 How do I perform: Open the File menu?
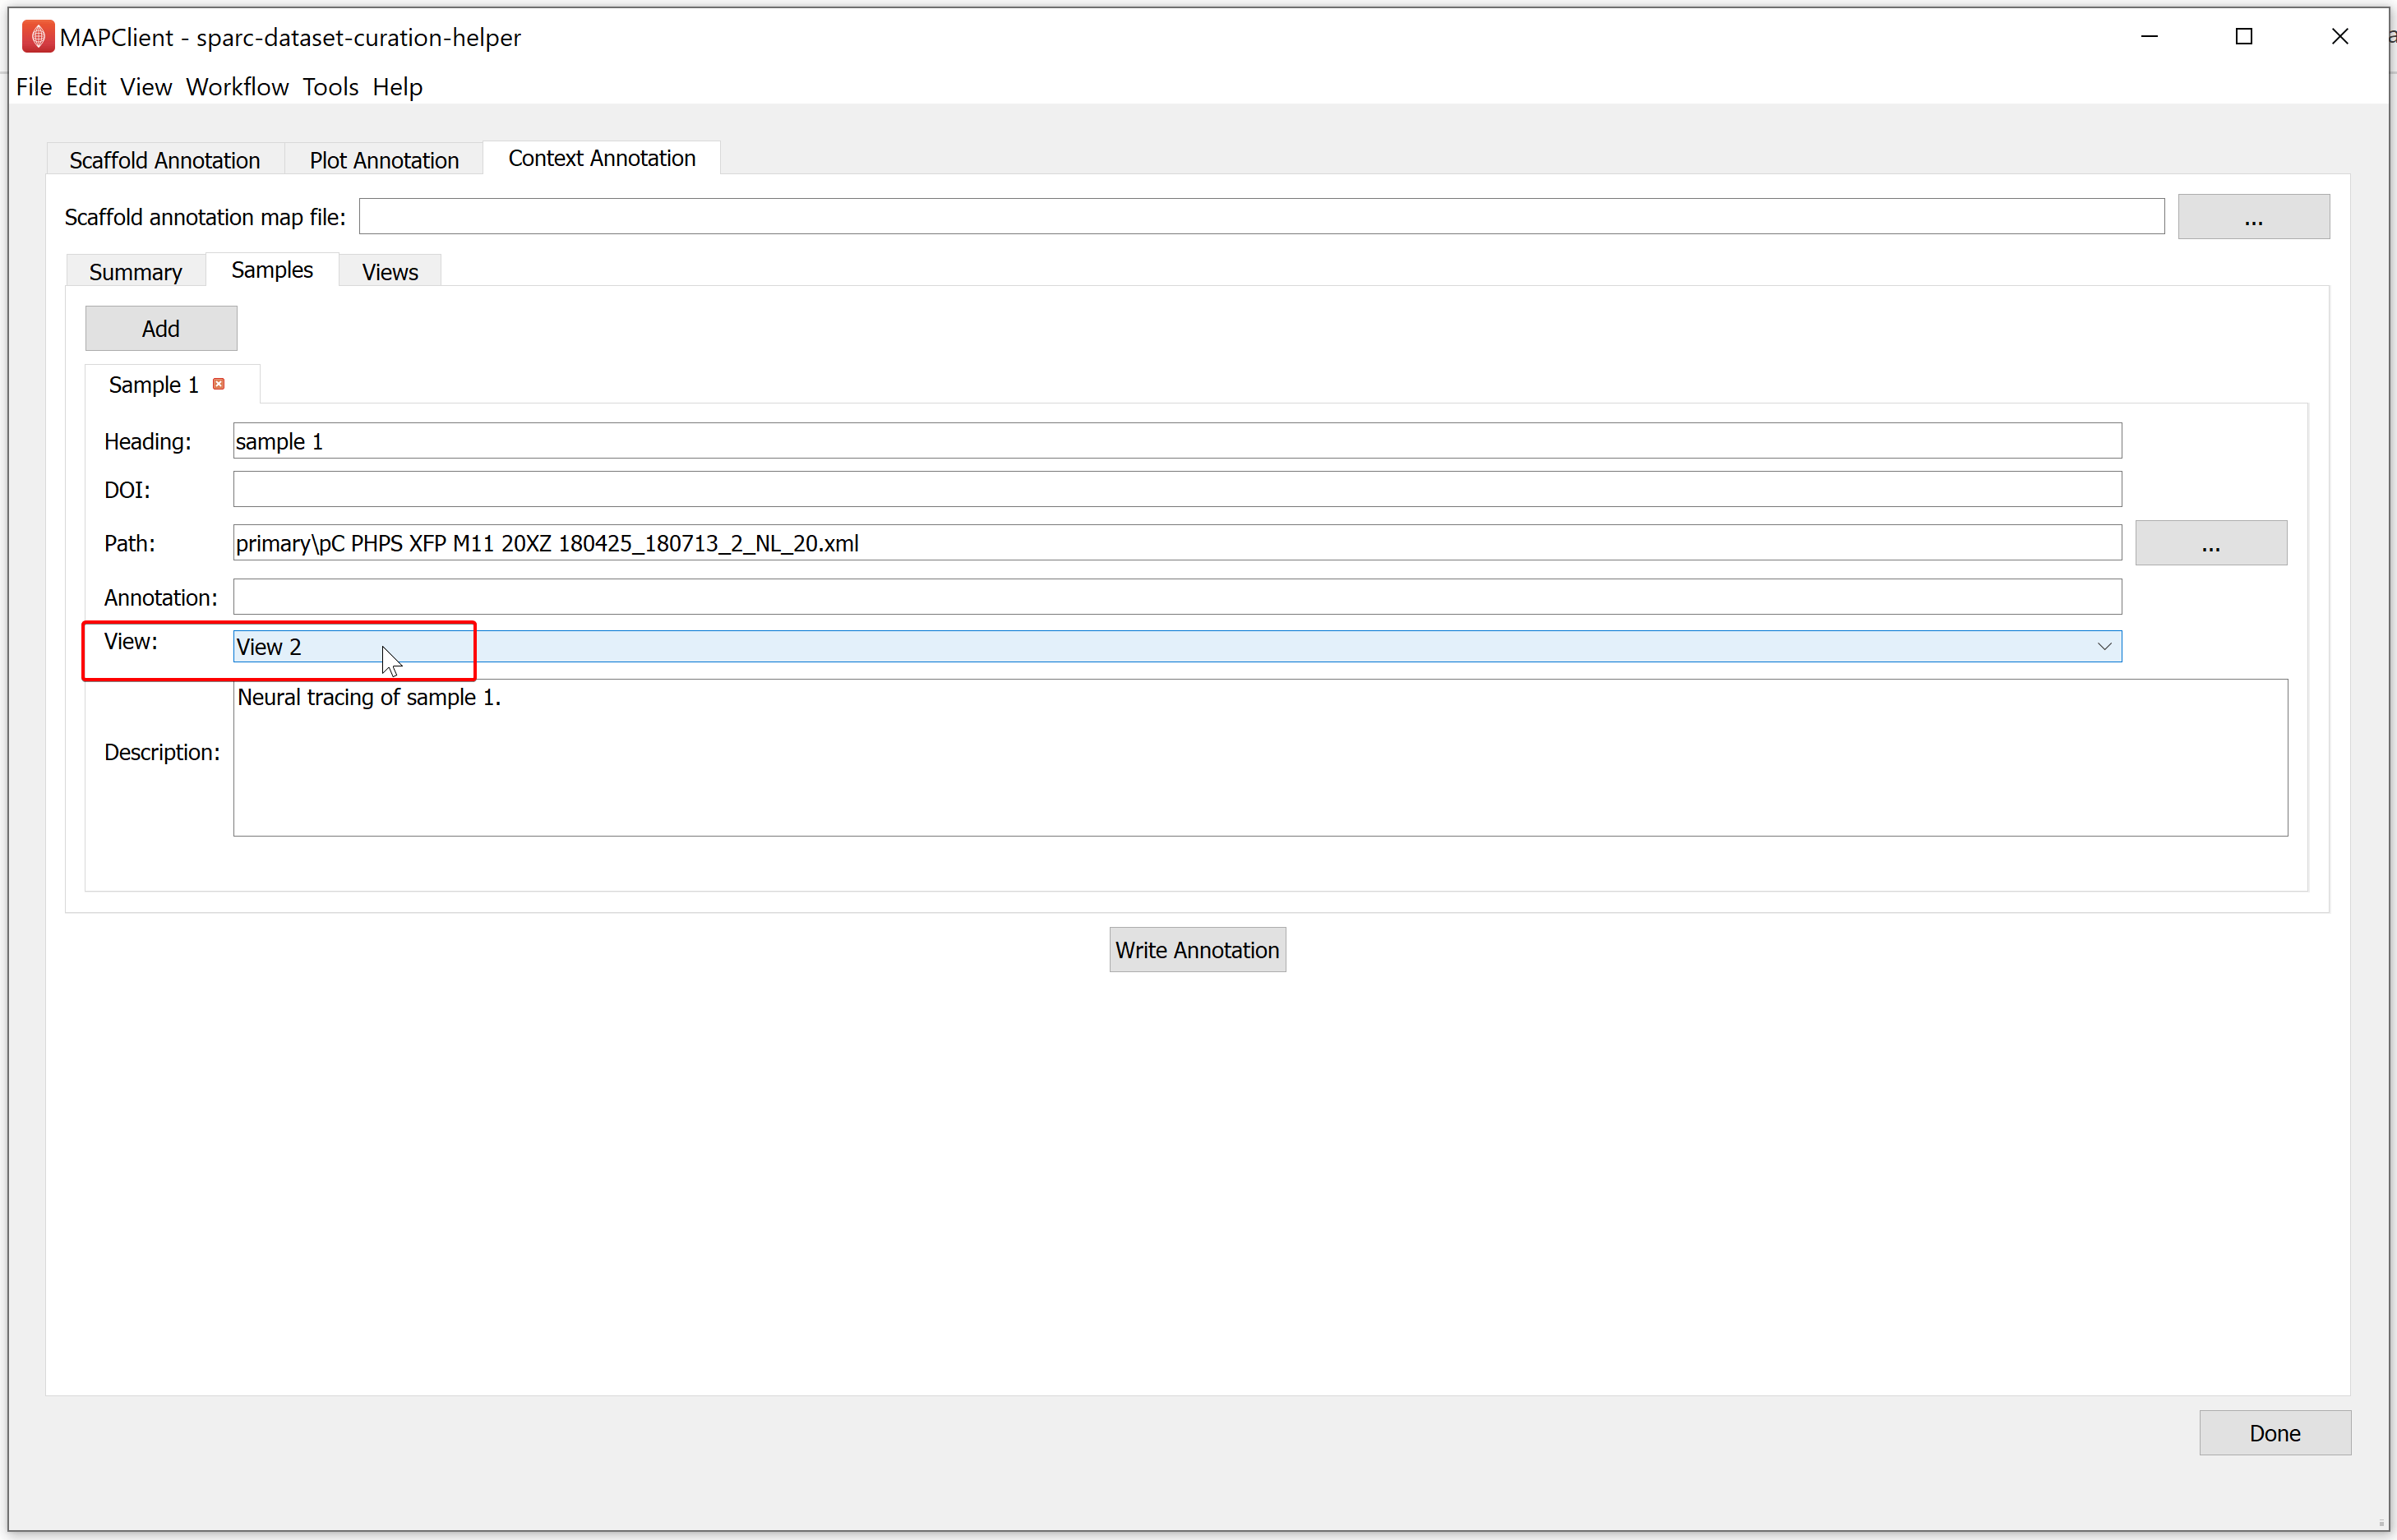pos(33,85)
